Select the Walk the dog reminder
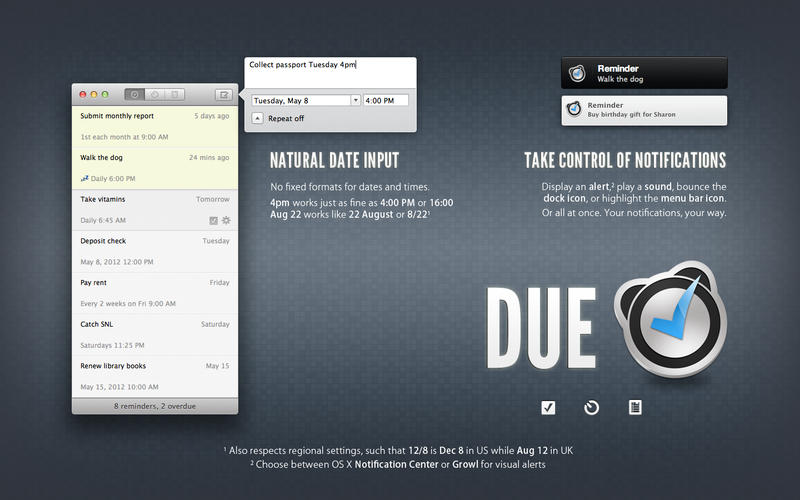This screenshot has height=500, width=800. (155, 168)
